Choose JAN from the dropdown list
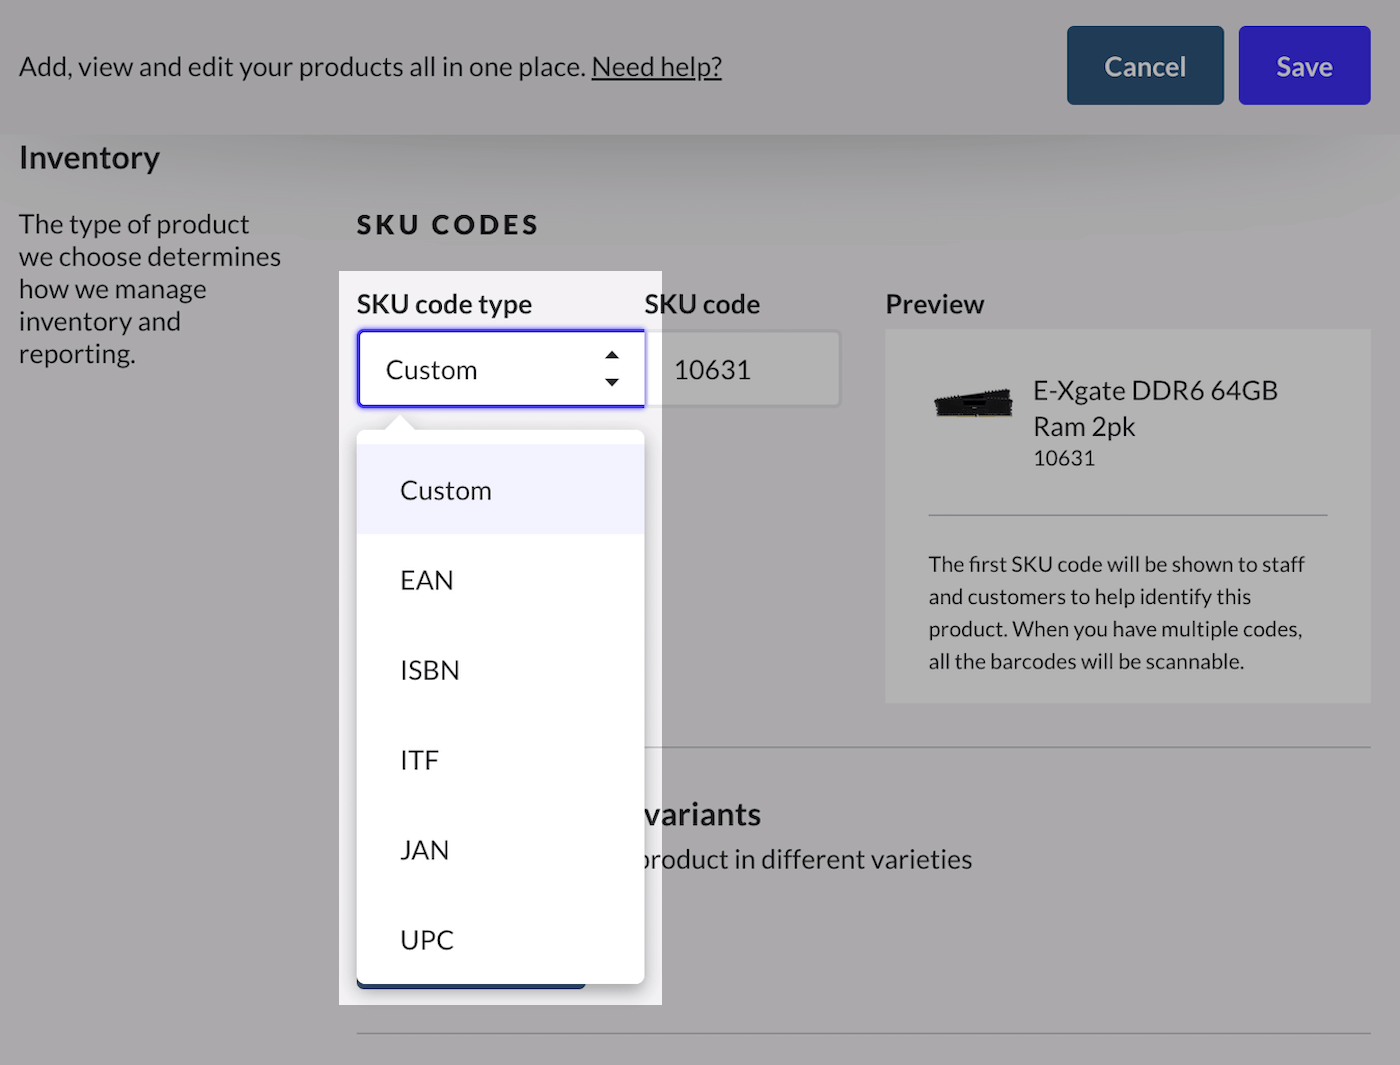 click(425, 849)
